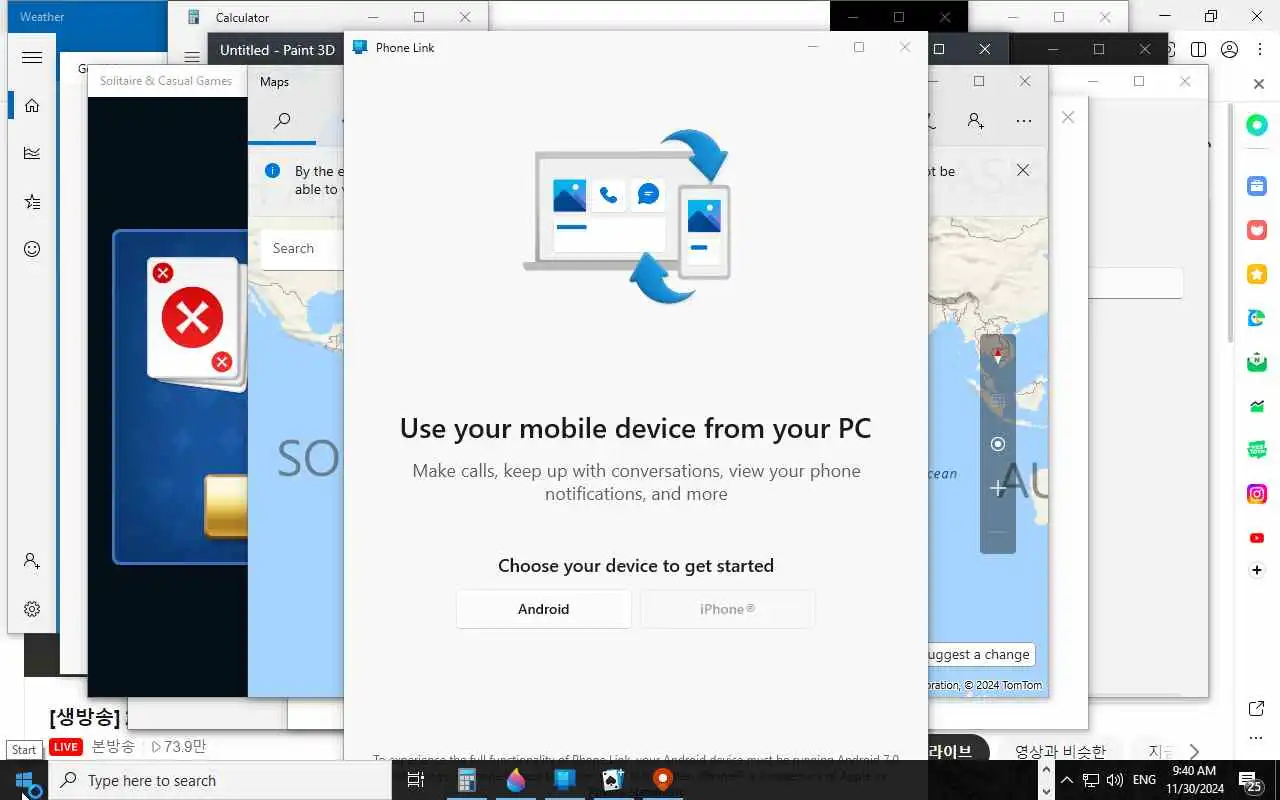The image size is (1280, 800).
Task: Open taskbar clock and date
Action: pos(1194,780)
